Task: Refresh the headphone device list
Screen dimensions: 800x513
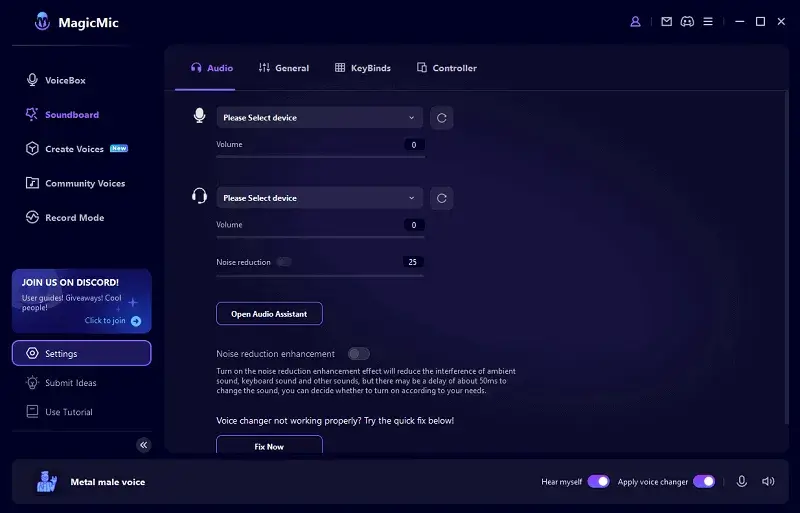Action: coord(441,198)
